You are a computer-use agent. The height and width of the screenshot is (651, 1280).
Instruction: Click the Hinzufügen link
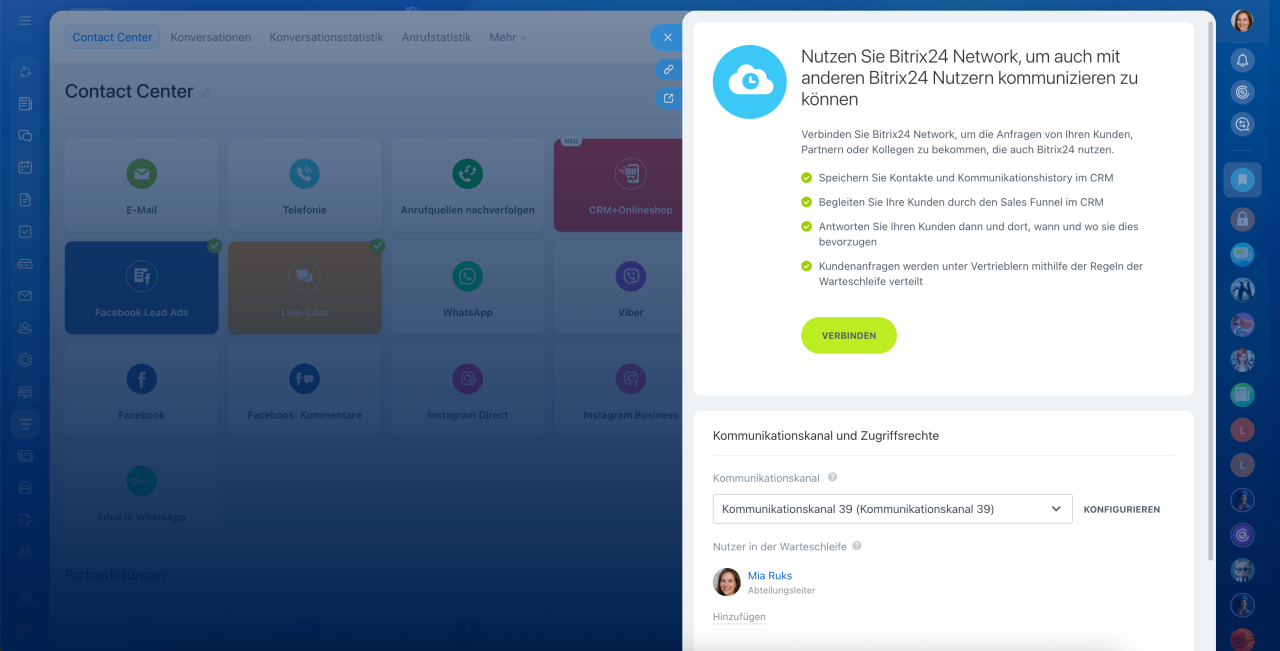739,617
